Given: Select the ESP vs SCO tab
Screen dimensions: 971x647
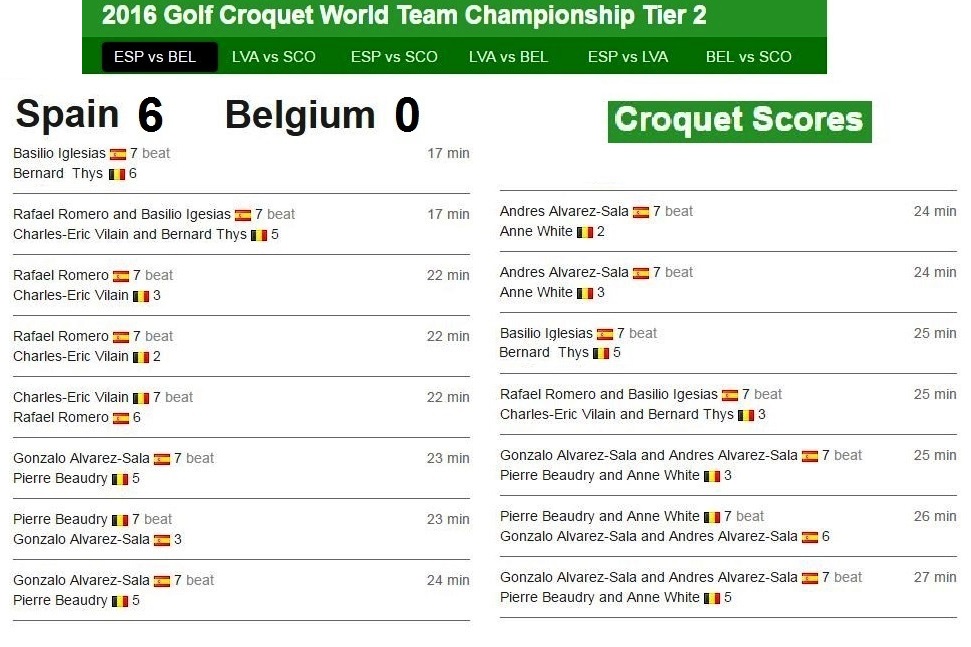Looking at the screenshot, I should click(394, 57).
